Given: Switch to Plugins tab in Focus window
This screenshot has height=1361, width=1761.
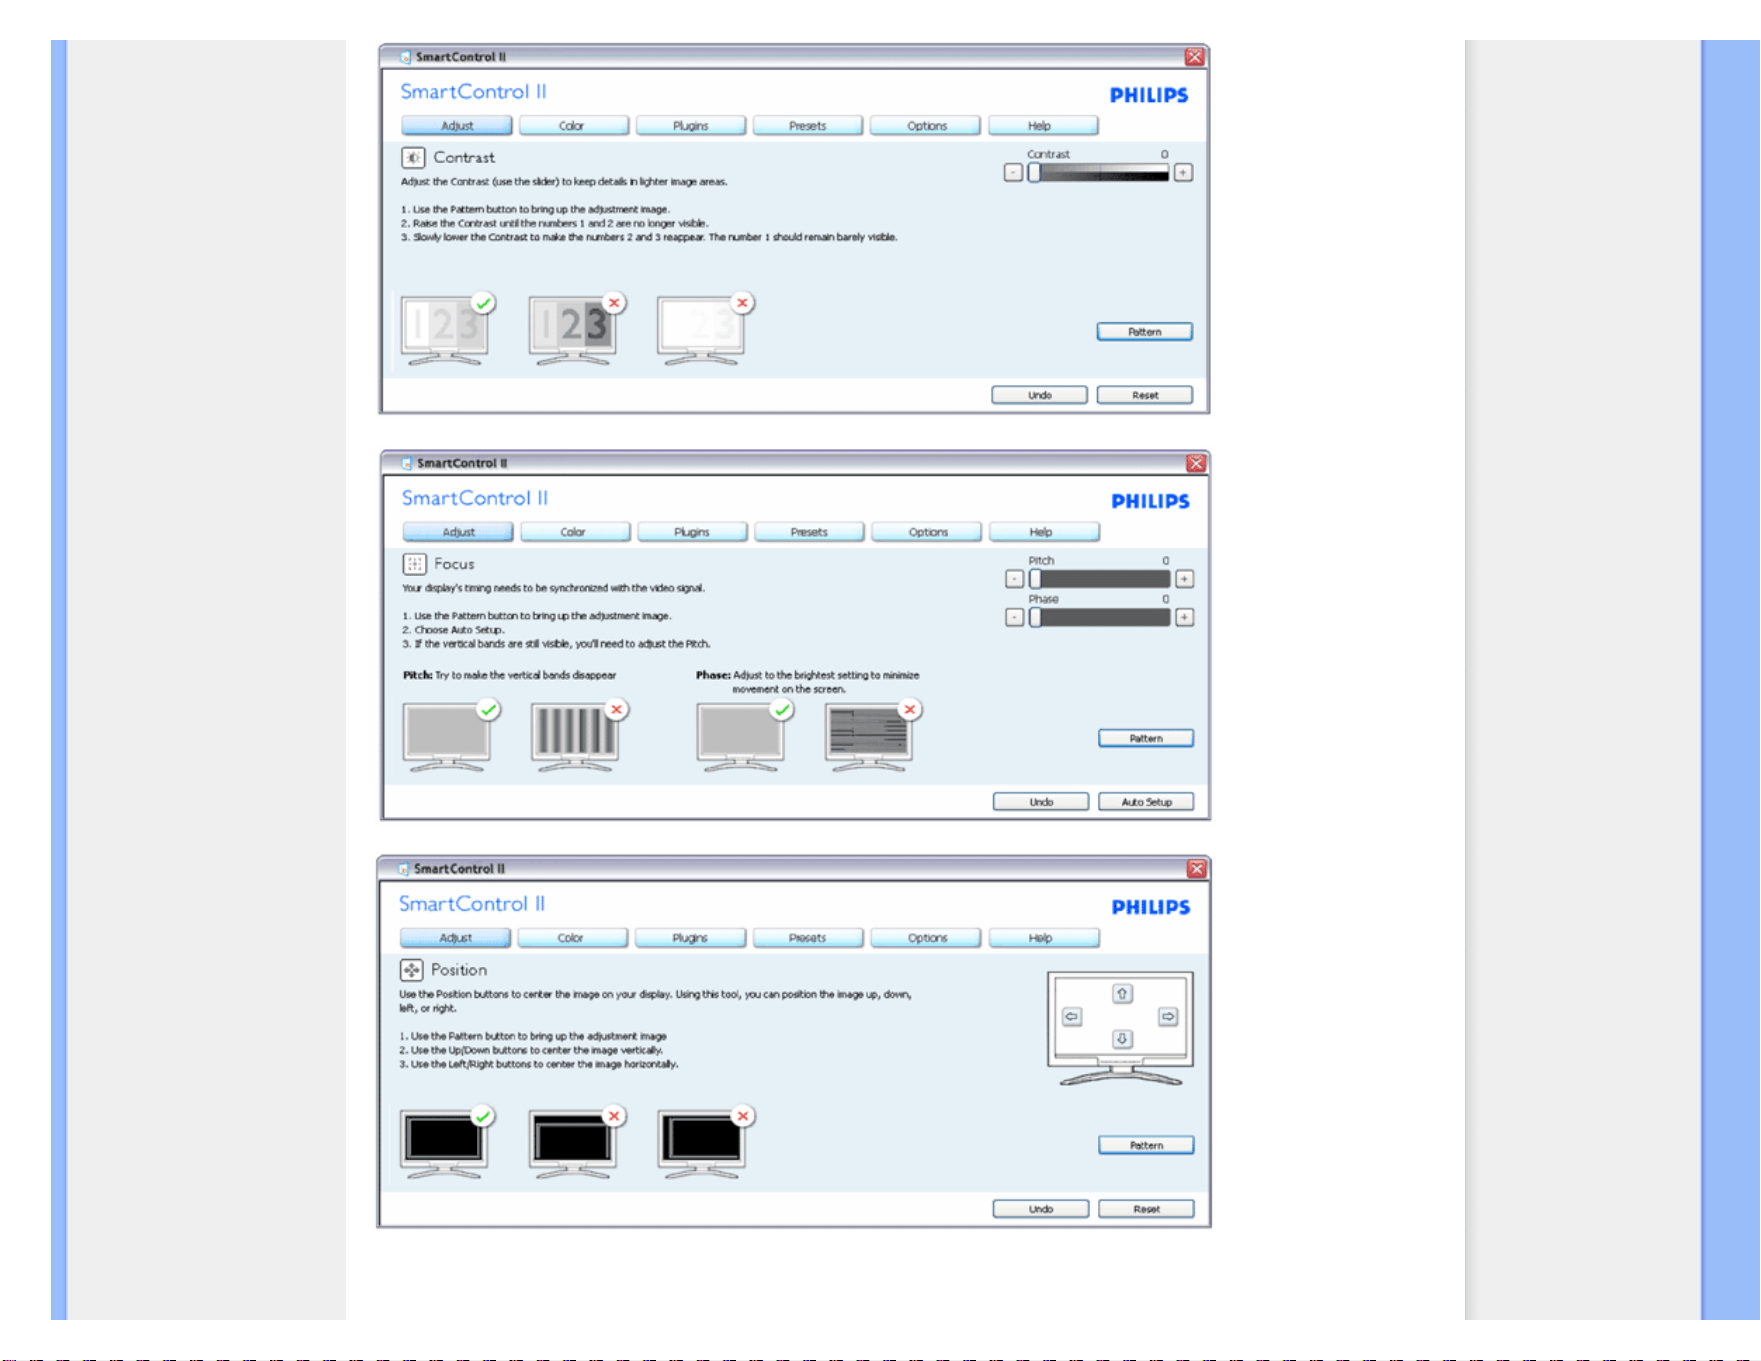Looking at the screenshot, I should [x=692, y=532].
